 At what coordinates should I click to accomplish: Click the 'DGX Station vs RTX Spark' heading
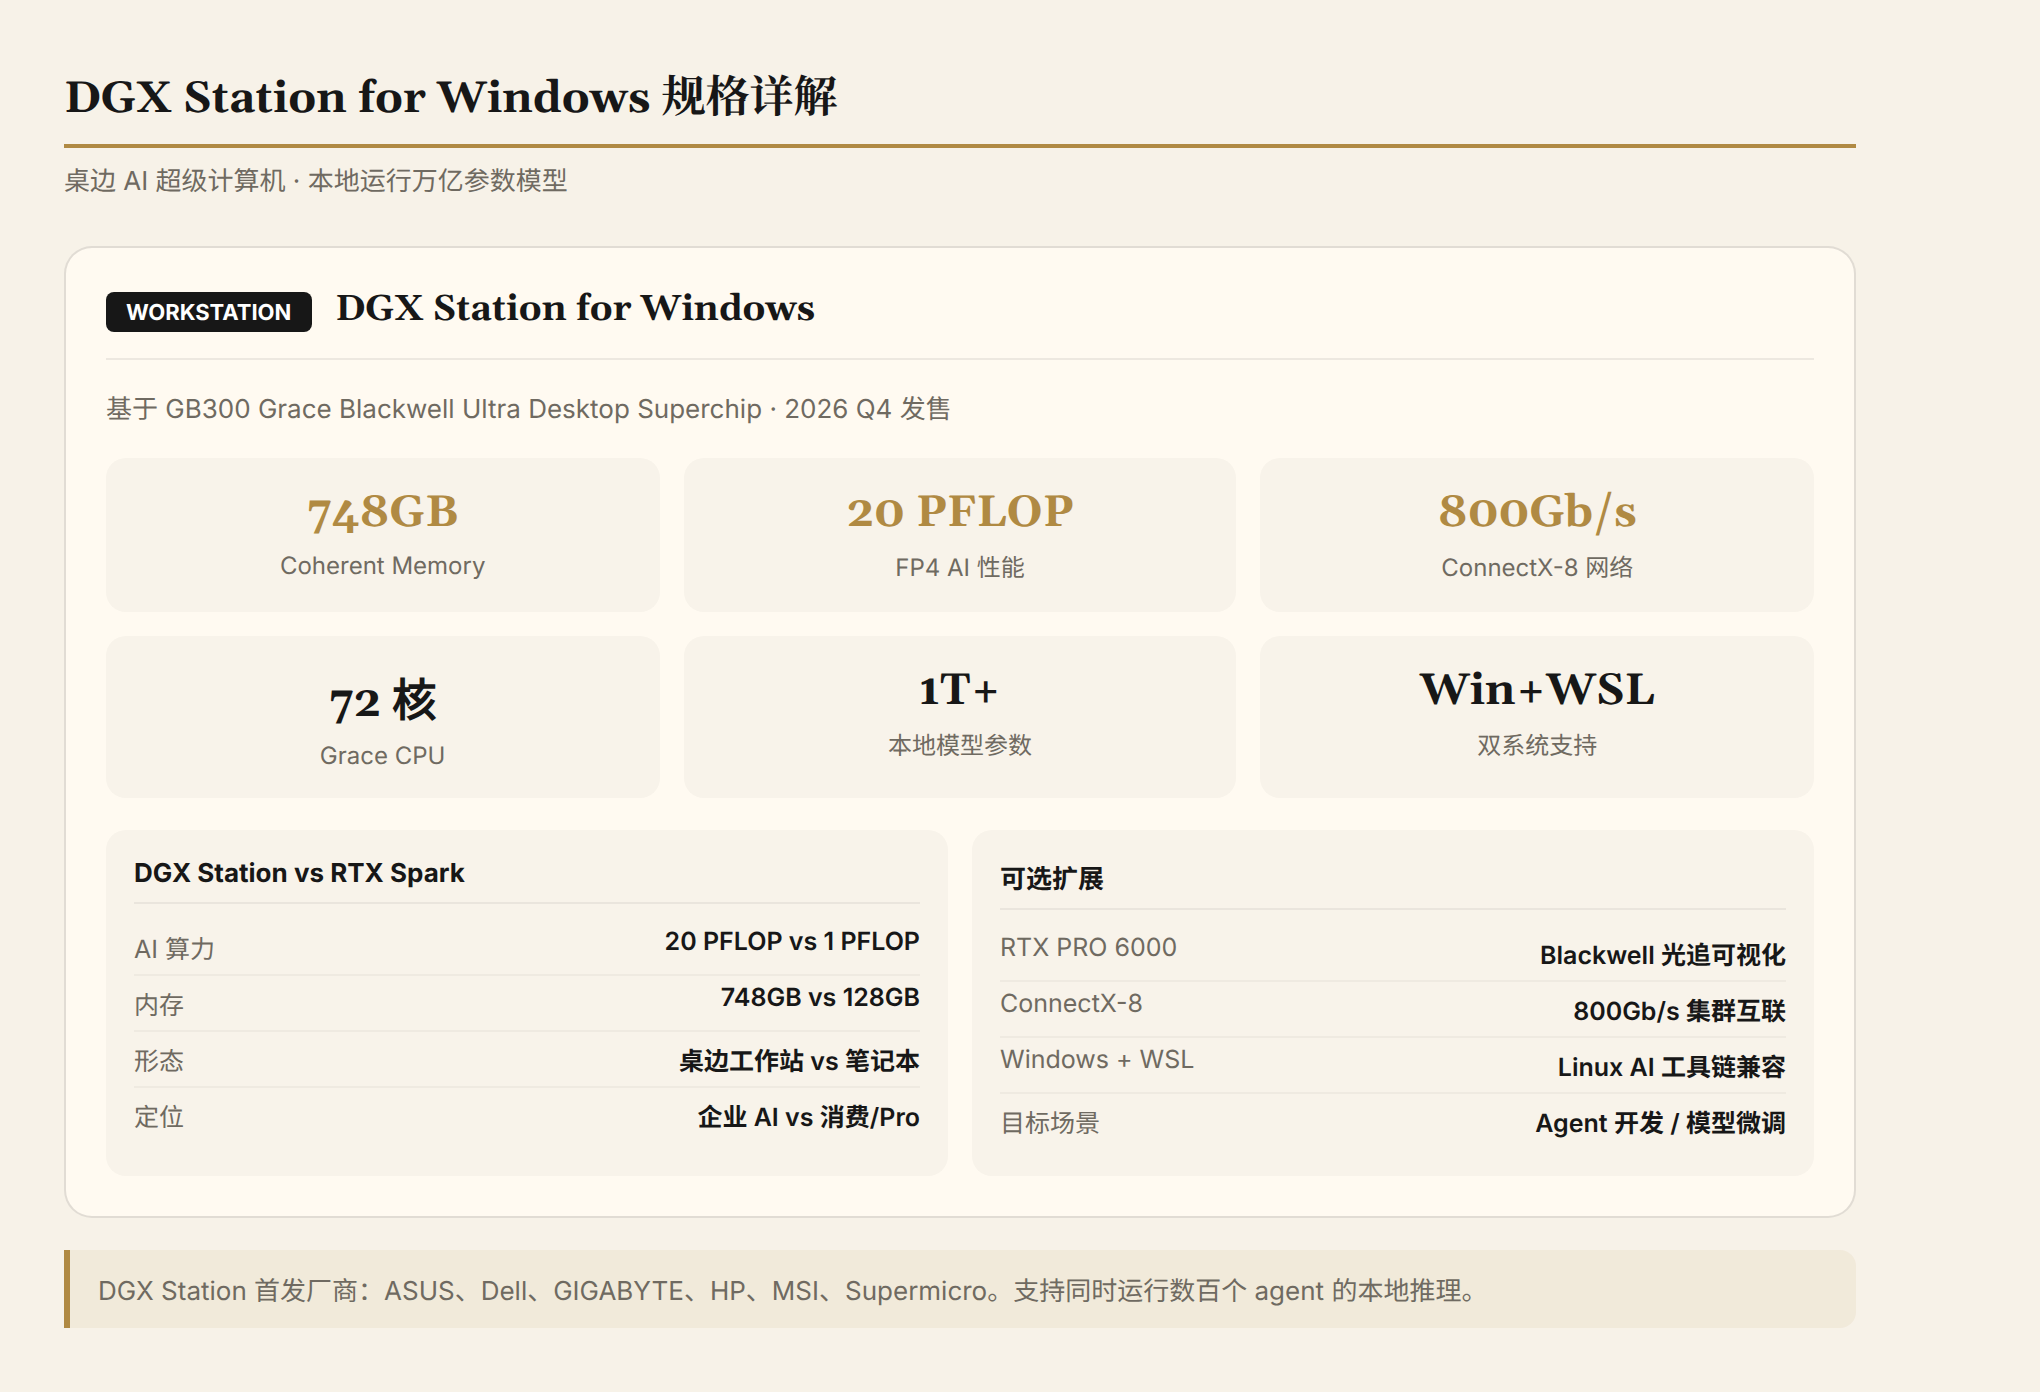pos(299,873)
